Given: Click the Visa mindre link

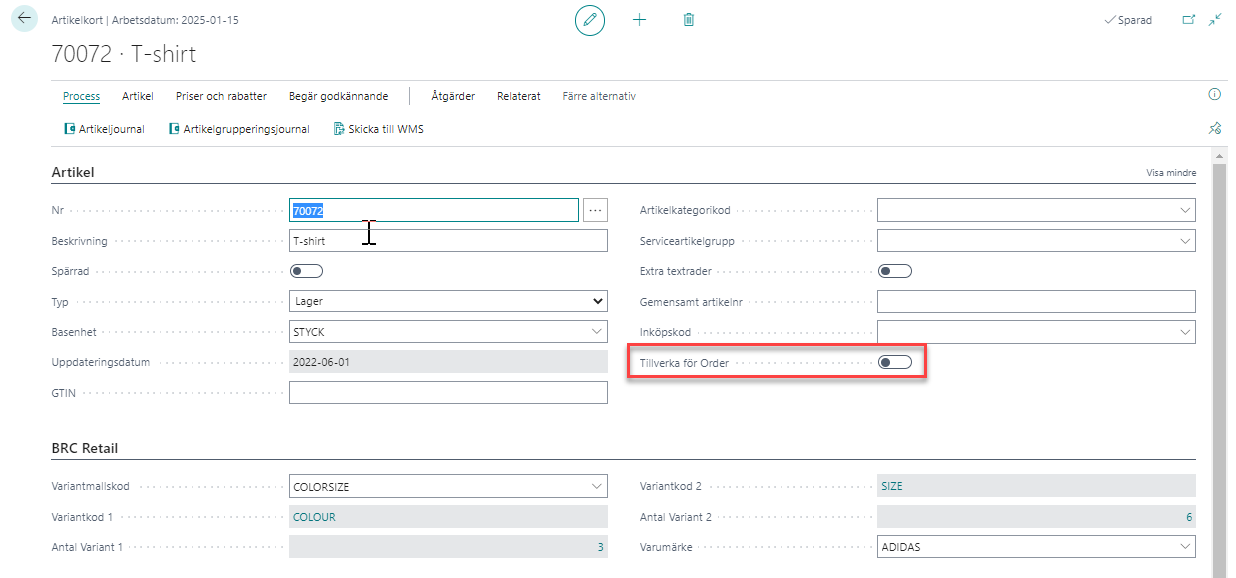Looking at the screenshot, I should click(x=1171, y=173).
